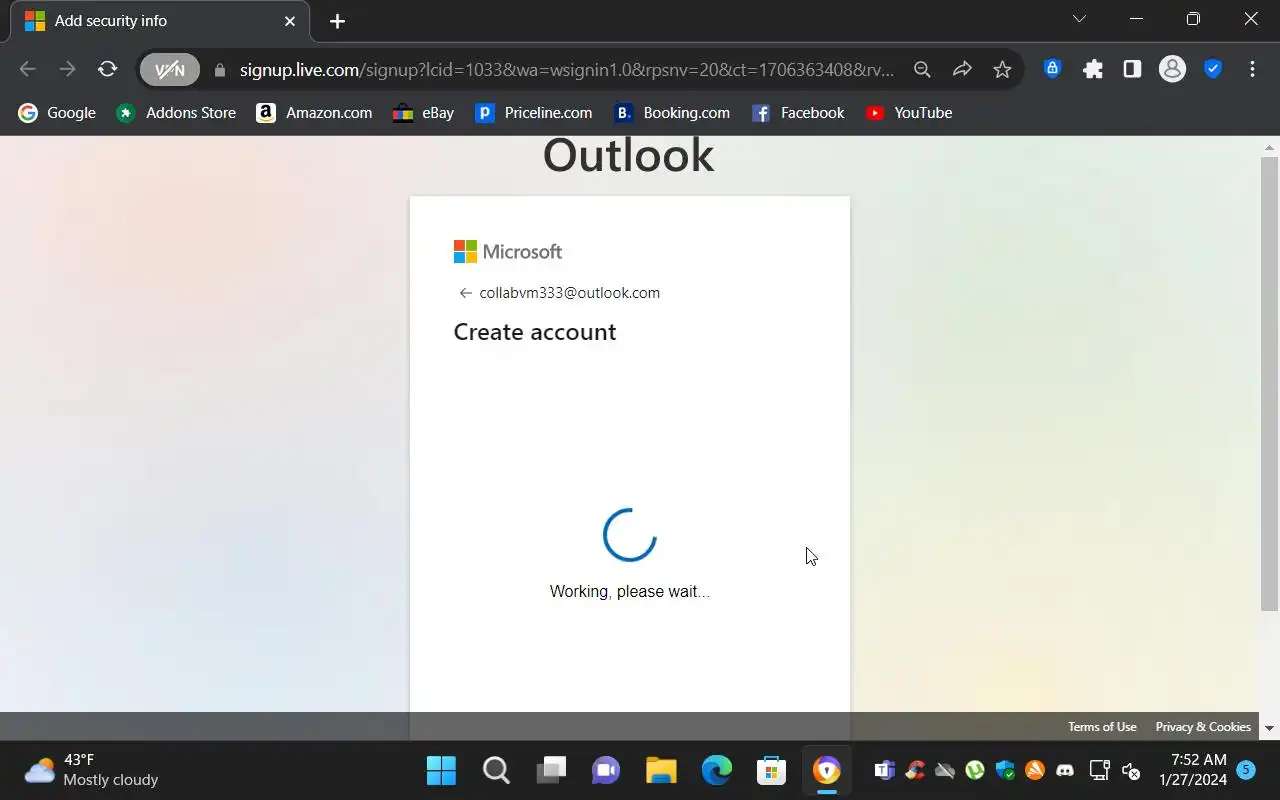The height and width of the screenshot is (800, 1280).
Task: Toggle the VPN badge in address bar
Action: pos(170,69)
